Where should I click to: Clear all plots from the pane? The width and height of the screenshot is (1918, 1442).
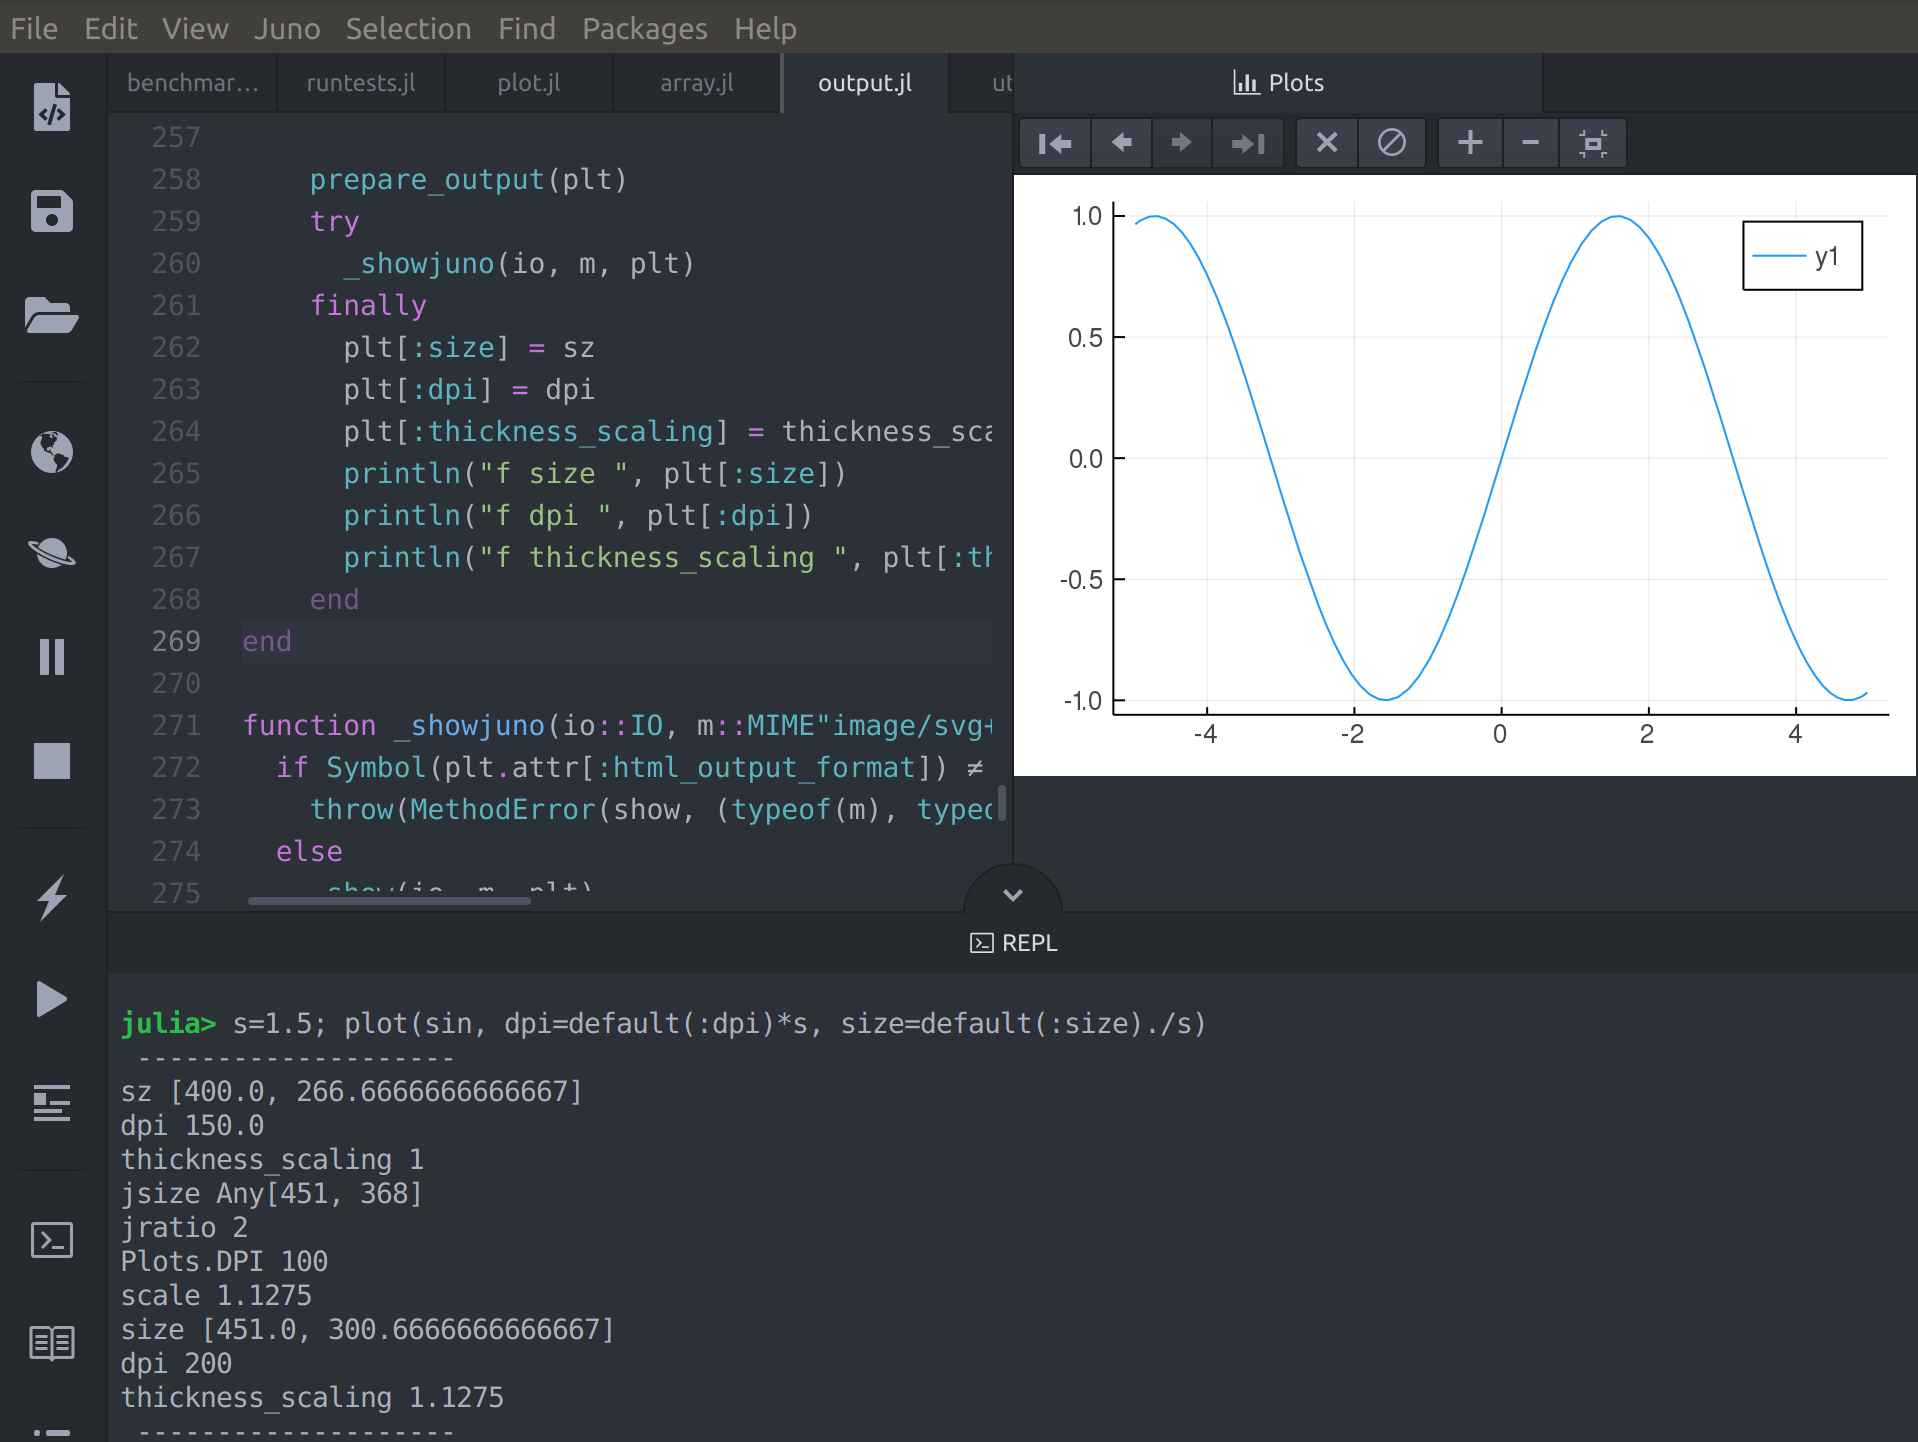(x=1392, y=143)
